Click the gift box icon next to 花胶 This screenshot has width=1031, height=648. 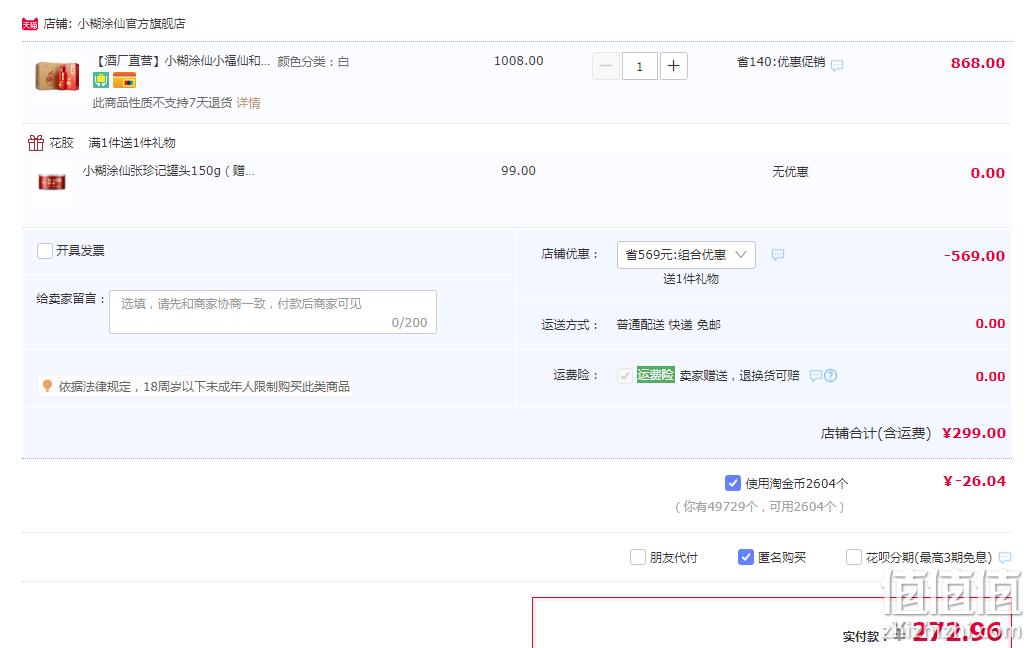[36, 143]
